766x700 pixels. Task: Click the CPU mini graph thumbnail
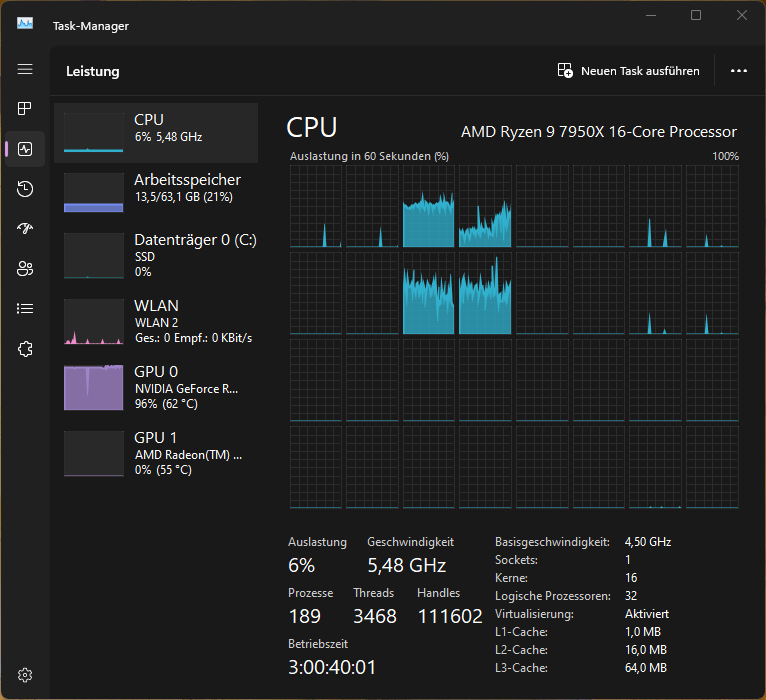click(x=93, y=132)
